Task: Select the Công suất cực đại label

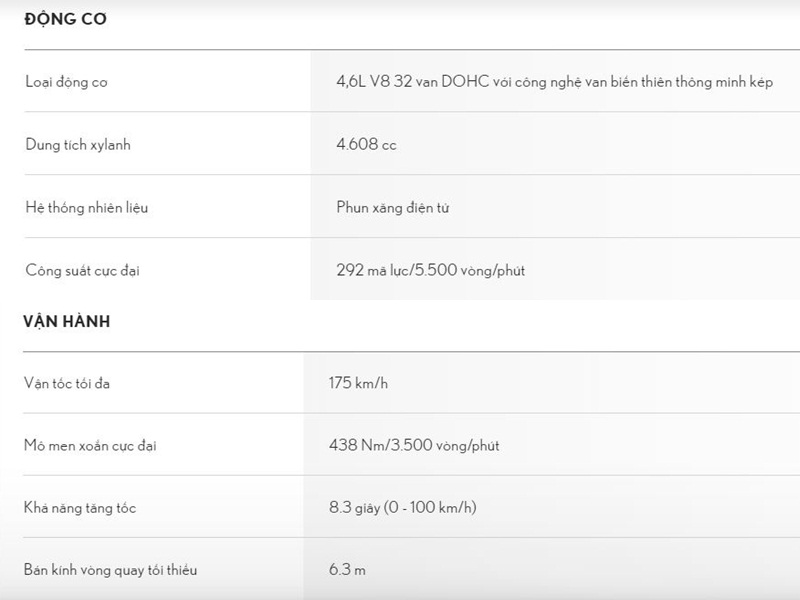Action: click(x=82, y=270)
